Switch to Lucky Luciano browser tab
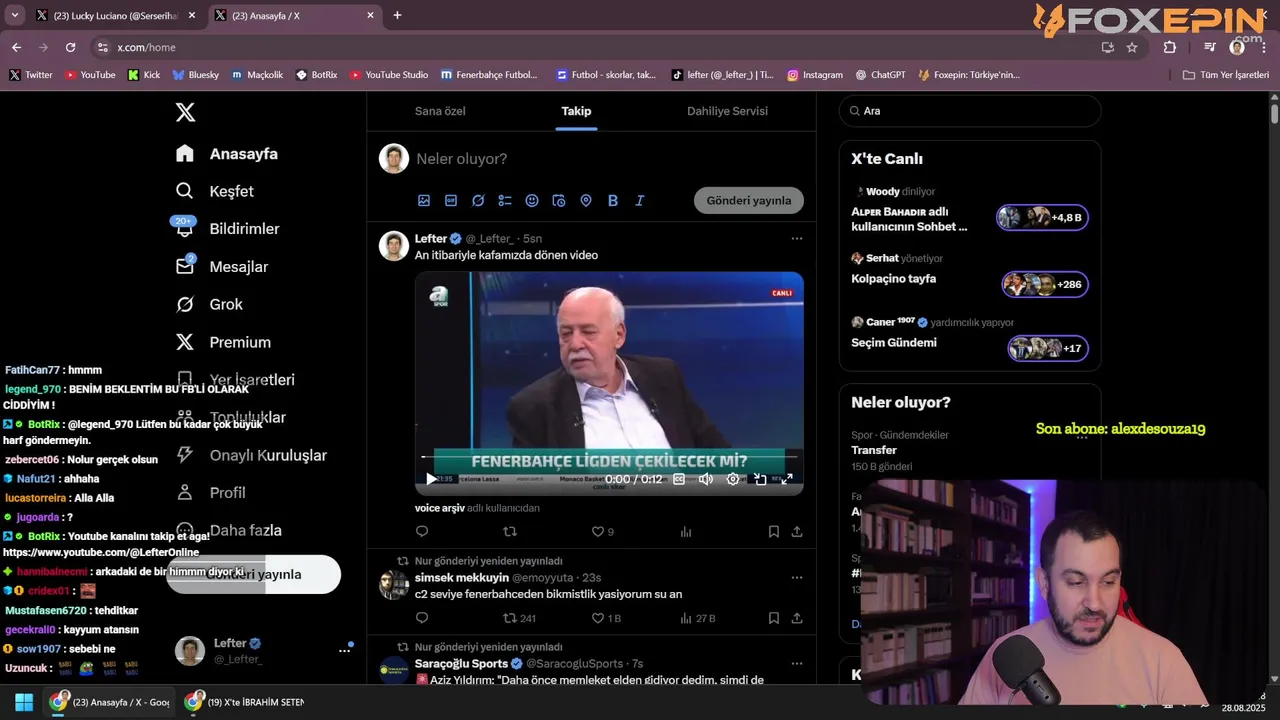The height and width of the screenshot is (720, 1280). [x=114, y=15]
